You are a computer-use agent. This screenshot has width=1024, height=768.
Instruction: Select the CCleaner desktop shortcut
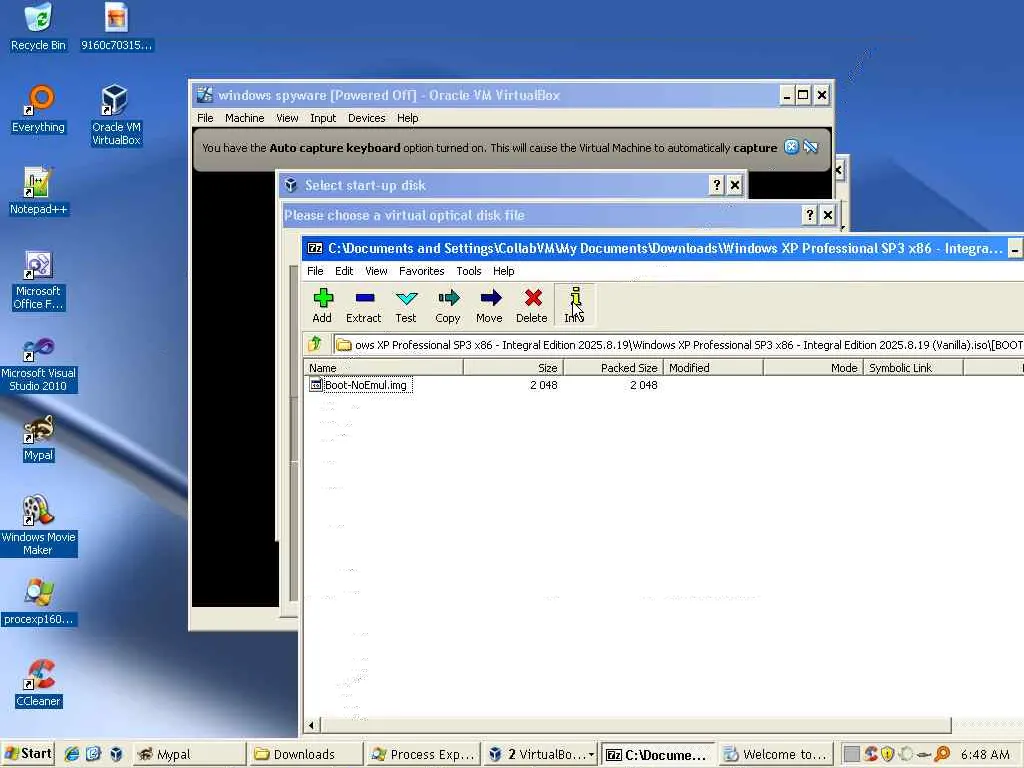(38, 684)
